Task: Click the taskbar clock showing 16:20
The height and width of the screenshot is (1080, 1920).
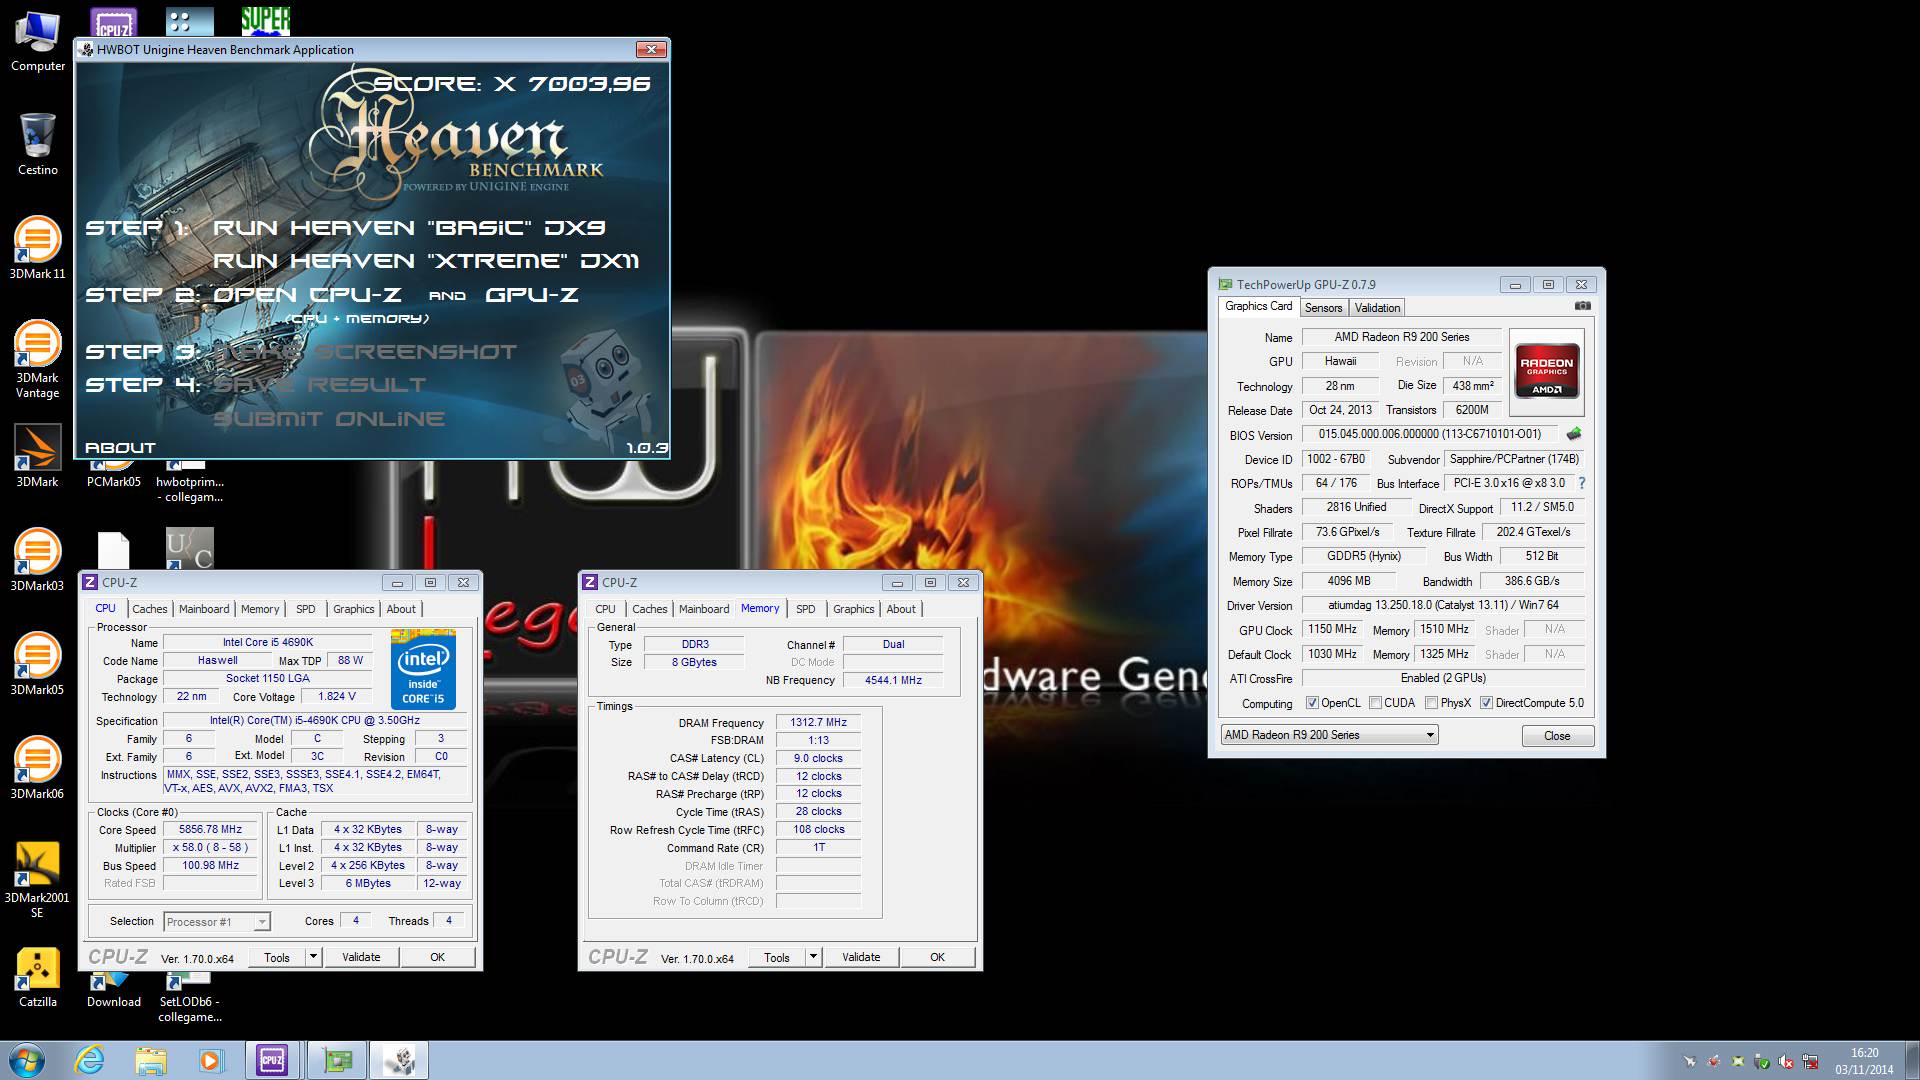Action: point(1864,1061)
